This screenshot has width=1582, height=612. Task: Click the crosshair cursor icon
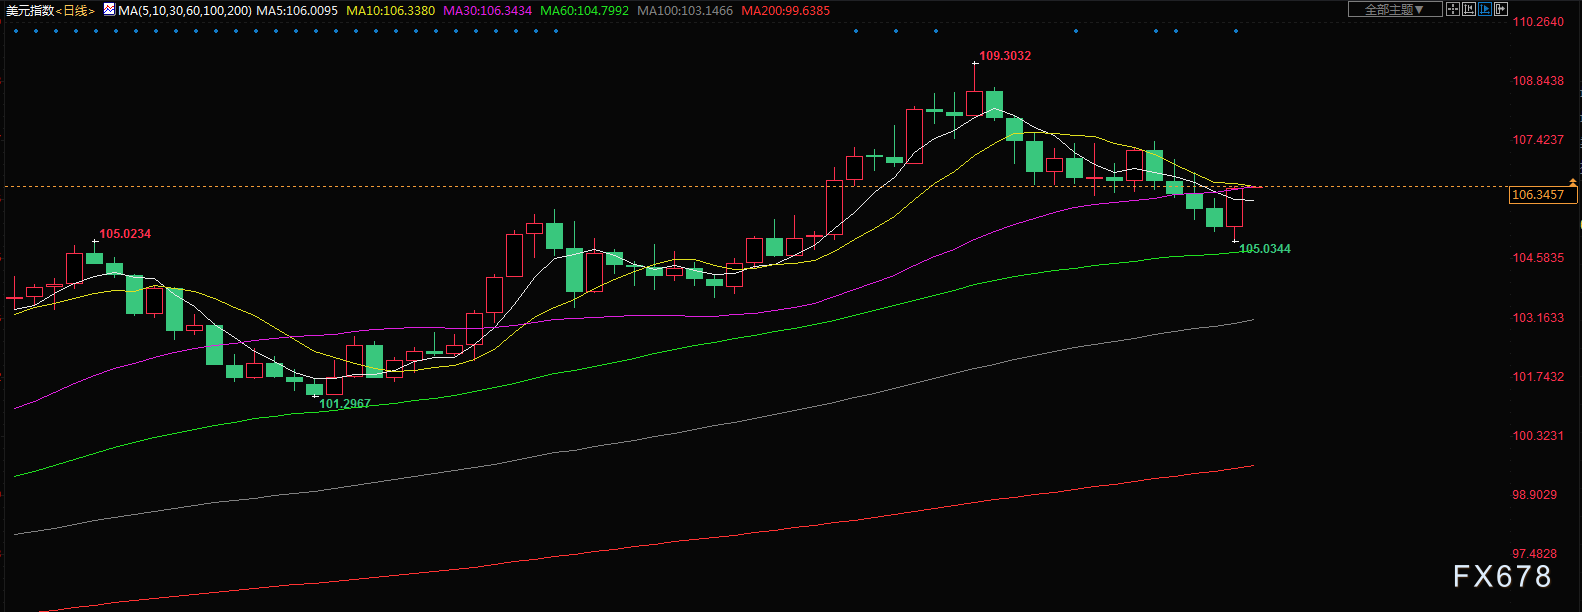click(1452, 10)
